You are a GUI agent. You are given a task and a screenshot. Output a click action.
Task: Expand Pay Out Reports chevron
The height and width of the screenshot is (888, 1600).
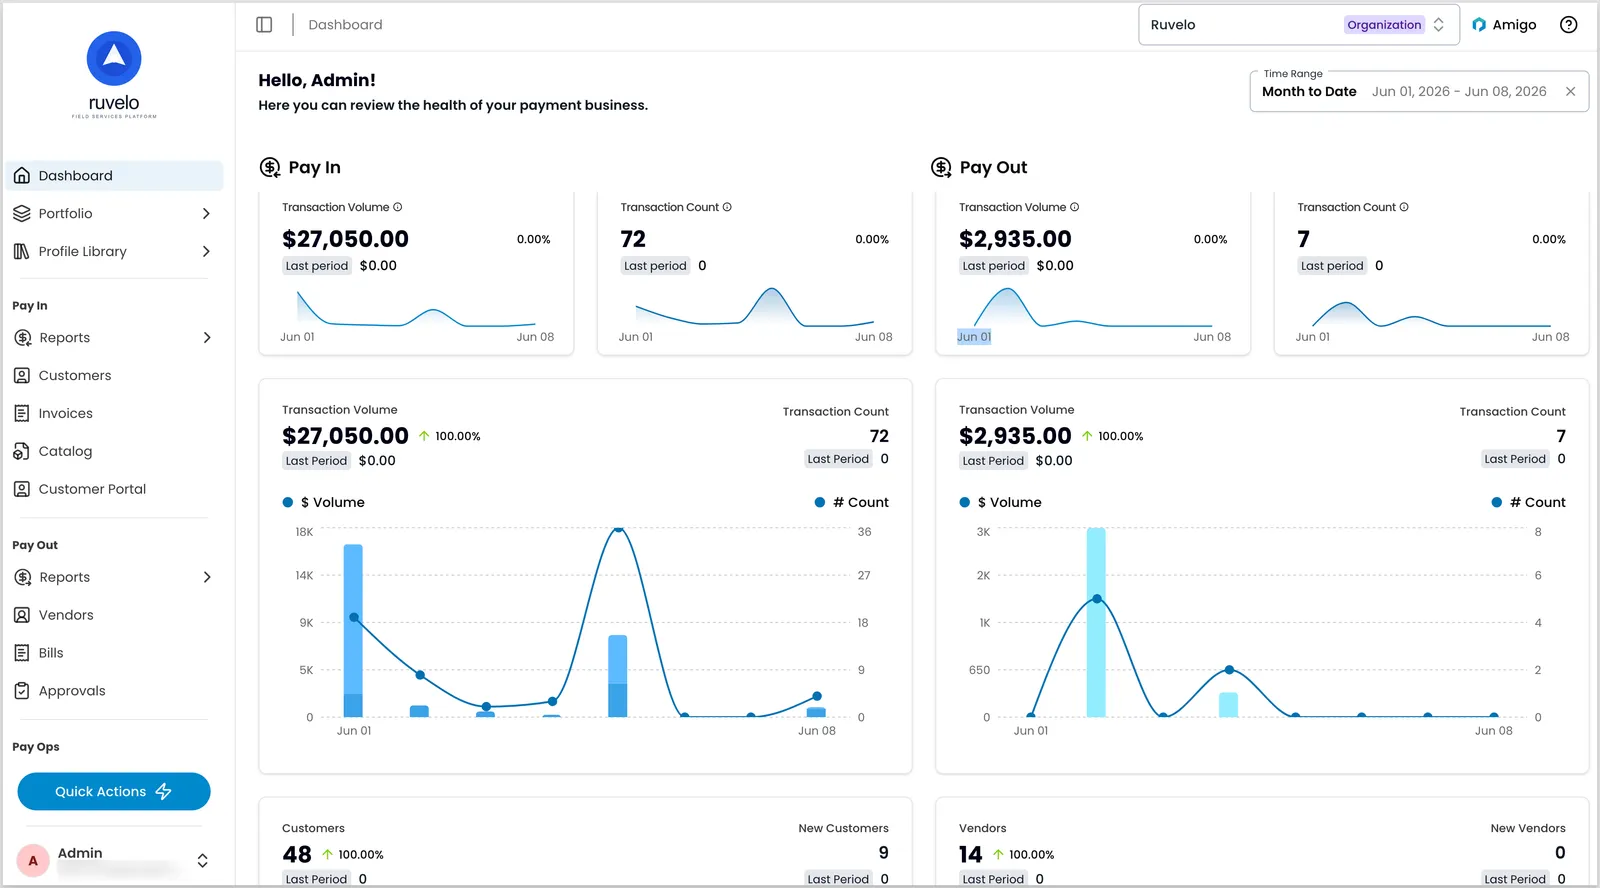pyautogui.click(x=207, y=577)
